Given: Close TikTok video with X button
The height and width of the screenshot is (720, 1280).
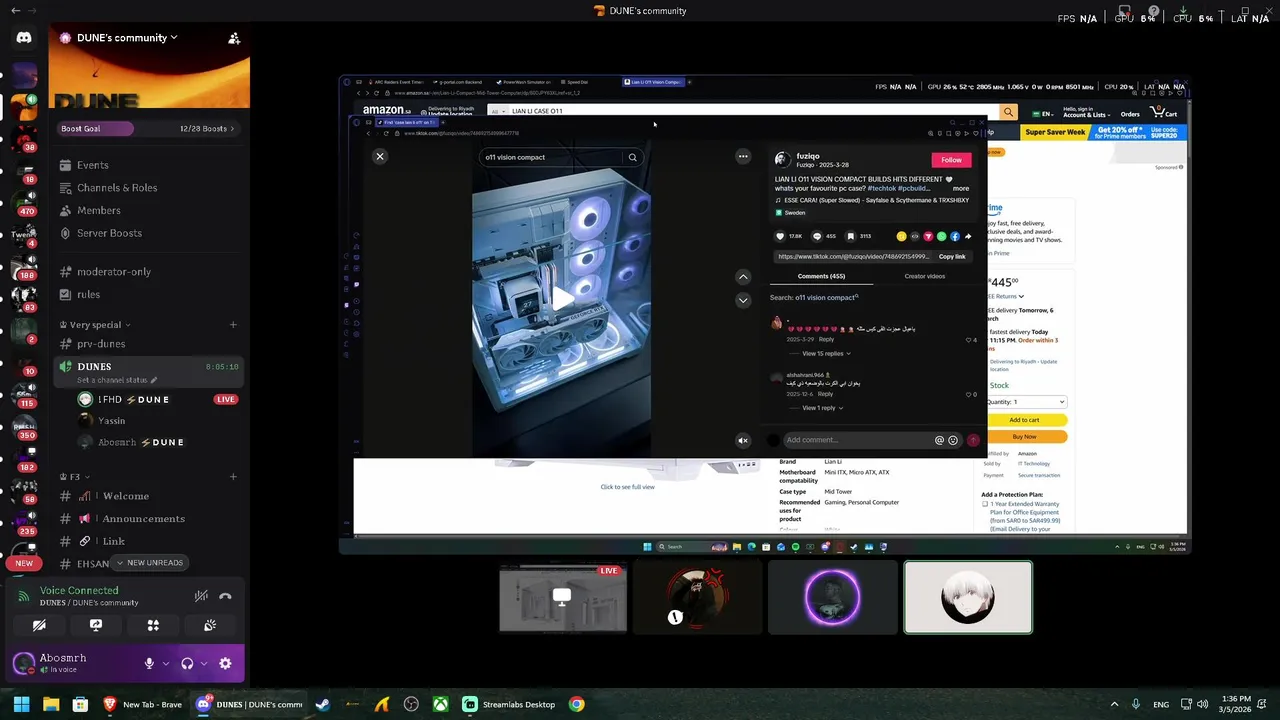Looking at the screenshot, I should 380,156.
